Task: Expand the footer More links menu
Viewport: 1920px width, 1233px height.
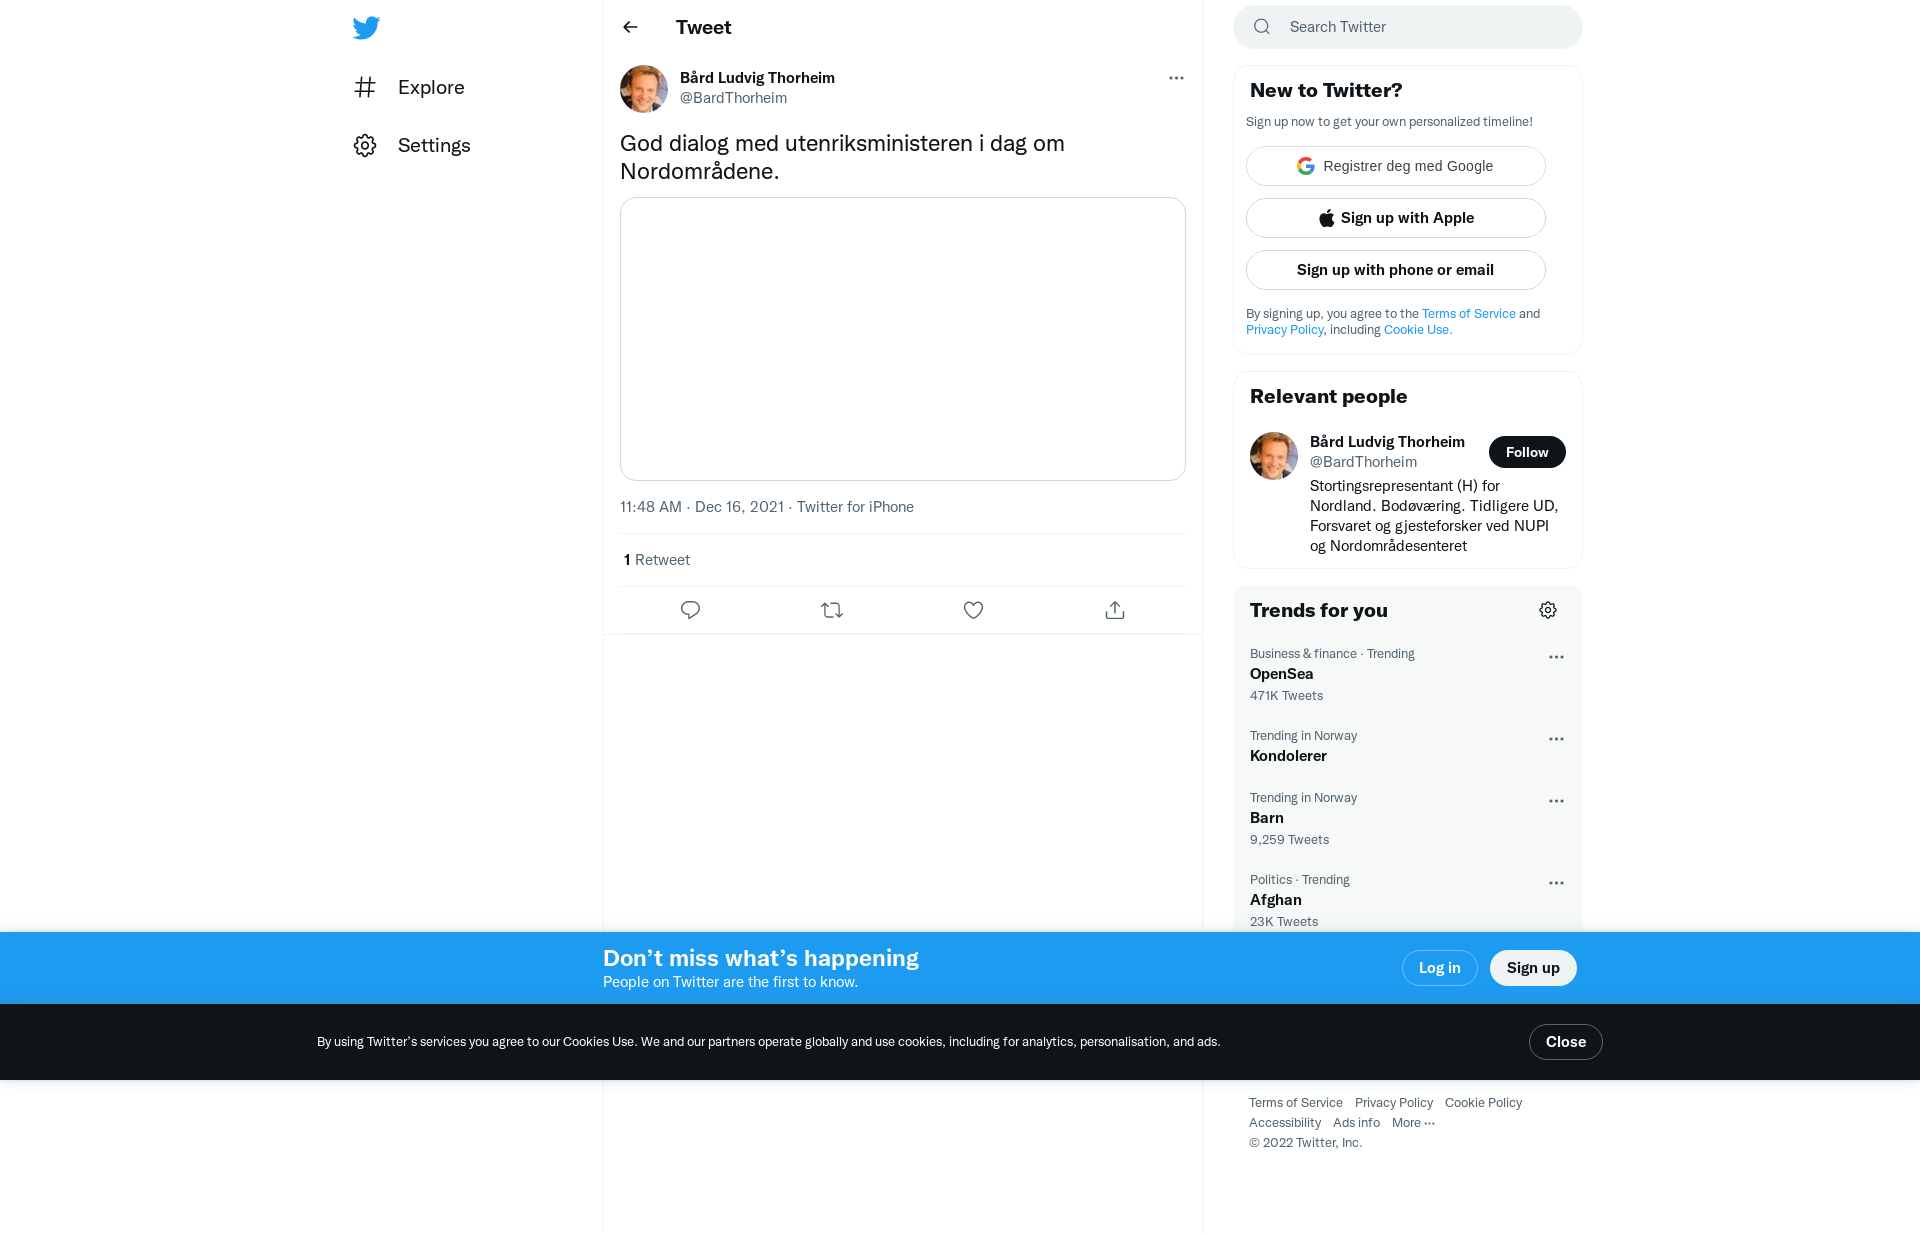Action: pos(1414,1123)
